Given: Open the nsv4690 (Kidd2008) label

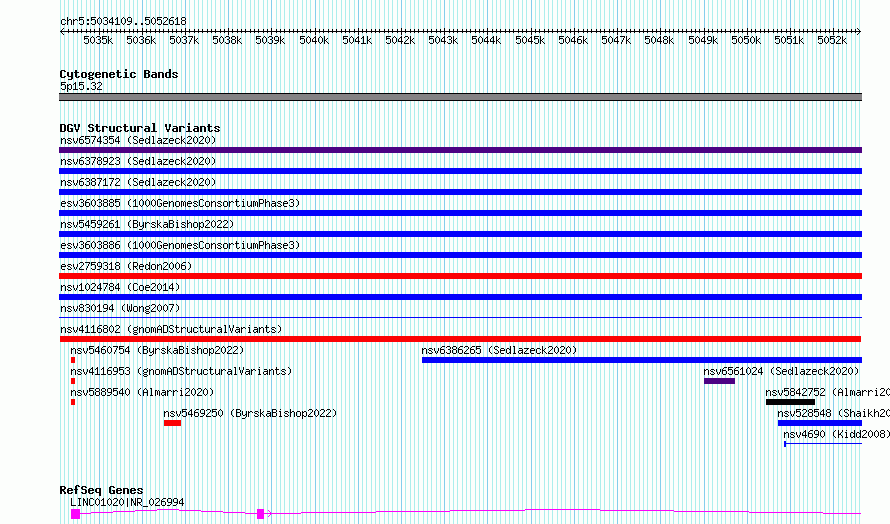Looking at the screenshot, I should tap(836, 434).
